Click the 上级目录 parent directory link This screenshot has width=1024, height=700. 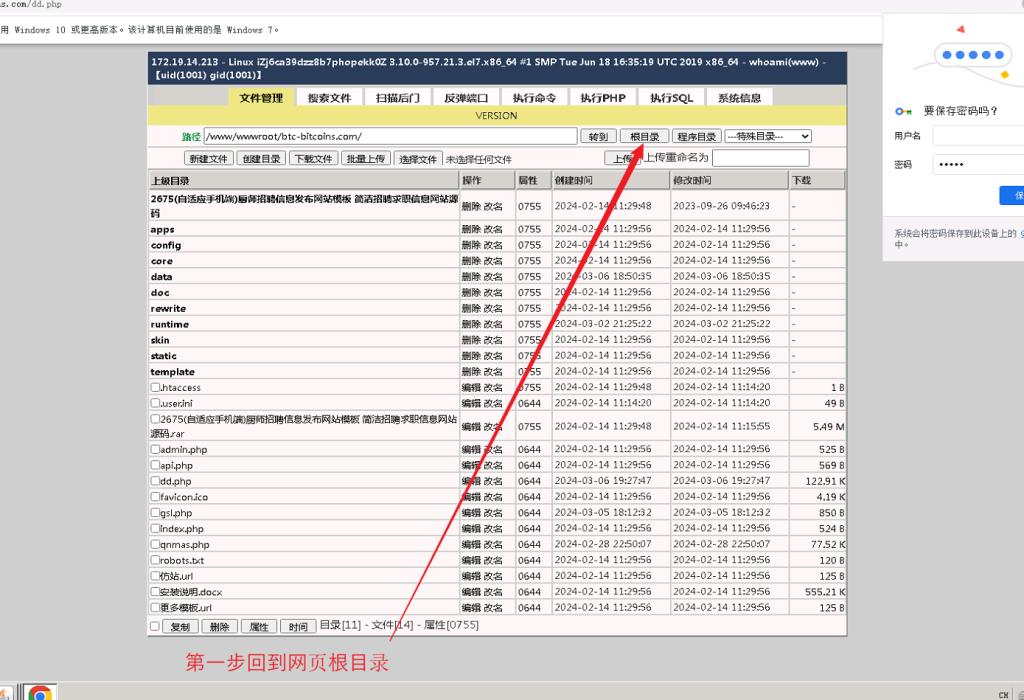(x=170, y=181)
